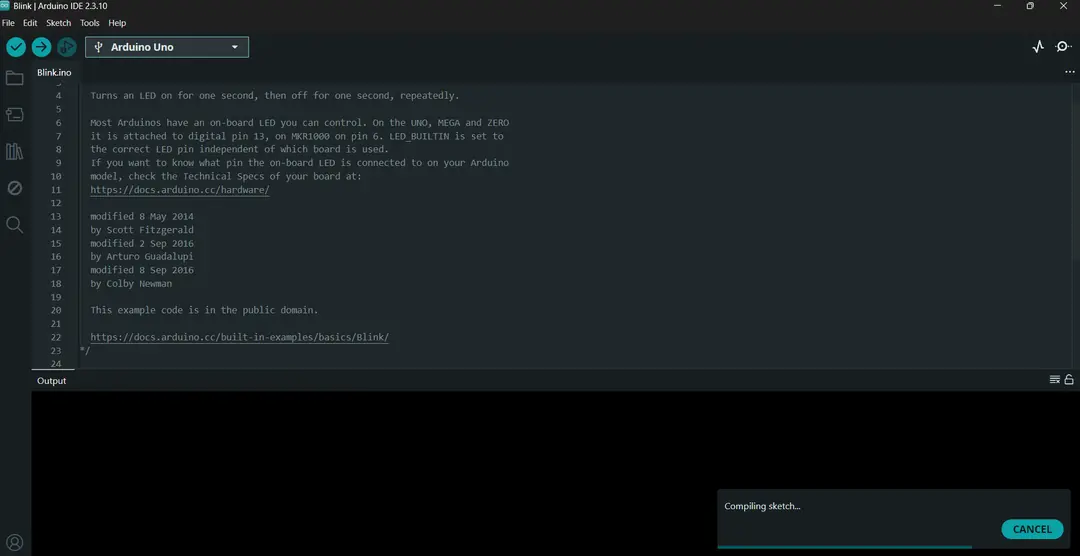Click the 'Most Arduinos have an on-board LED' line
This screenshot has width=1080, height=556.
click(x=300, y=122)
